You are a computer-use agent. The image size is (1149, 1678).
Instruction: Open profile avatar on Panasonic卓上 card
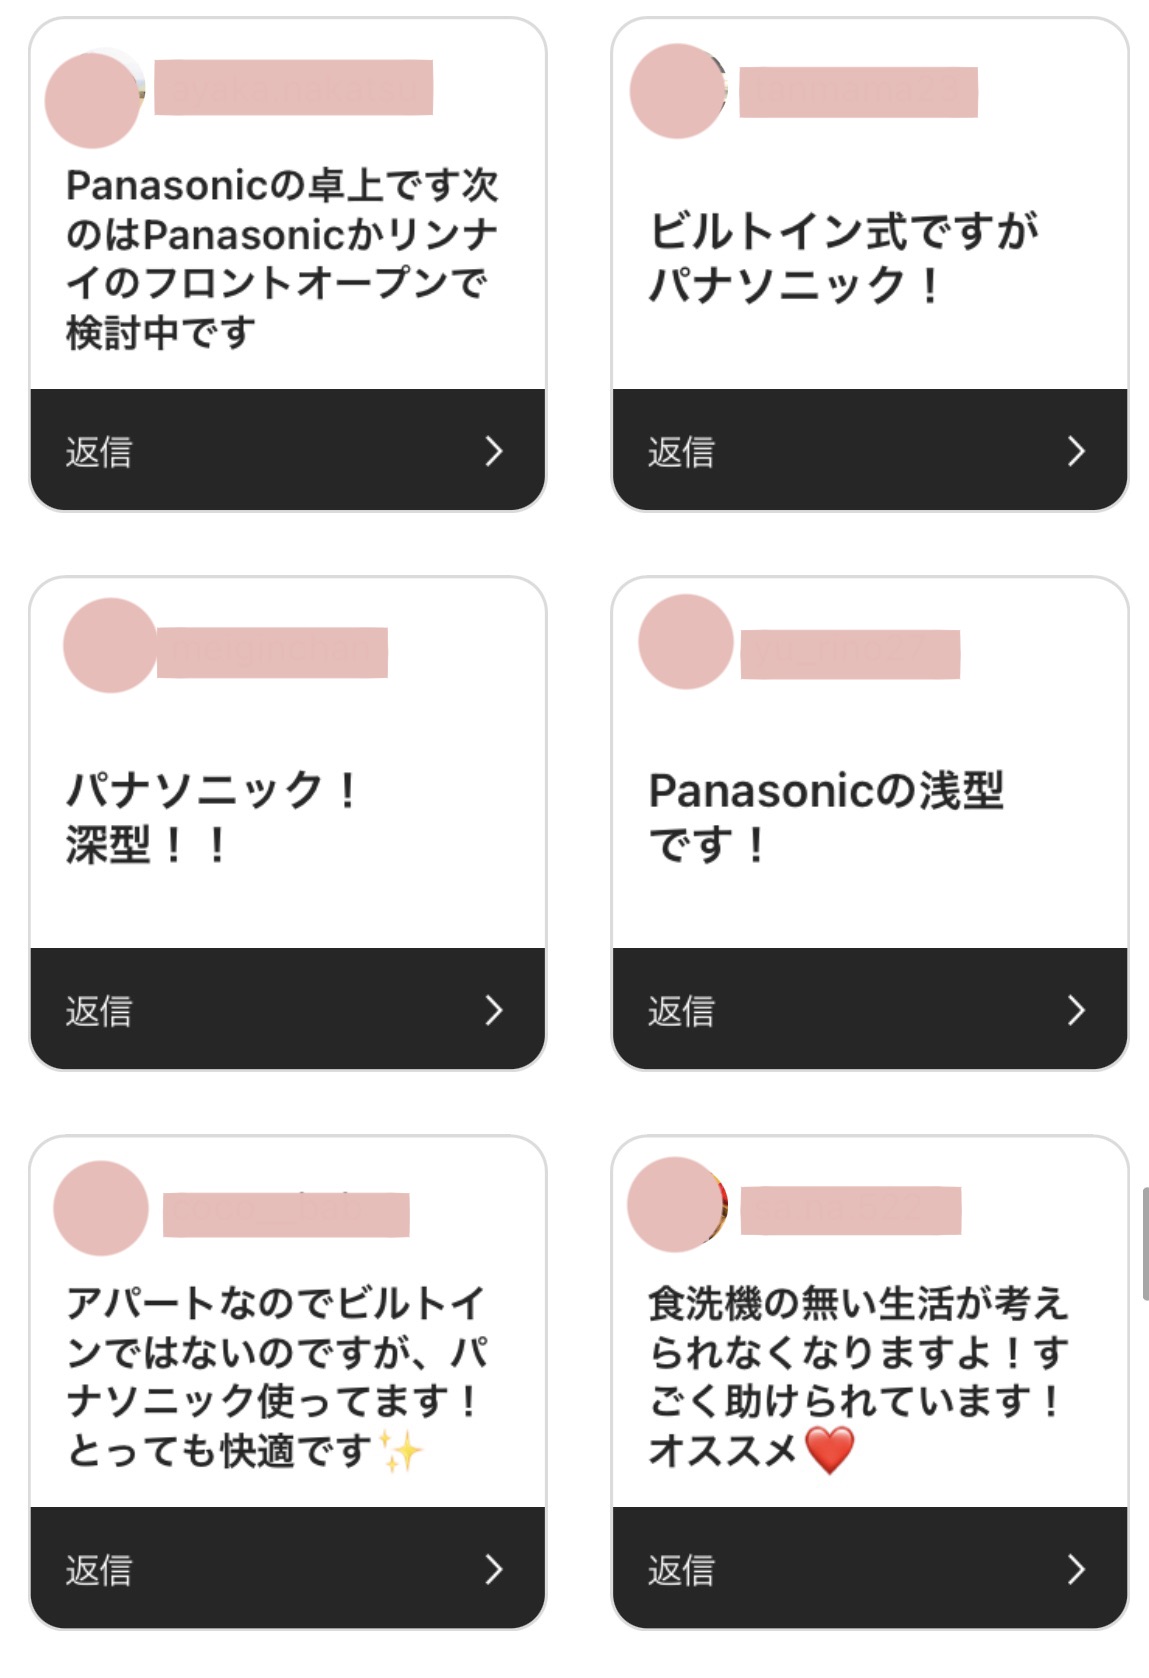pyautogui.click(x=93, y=100)
